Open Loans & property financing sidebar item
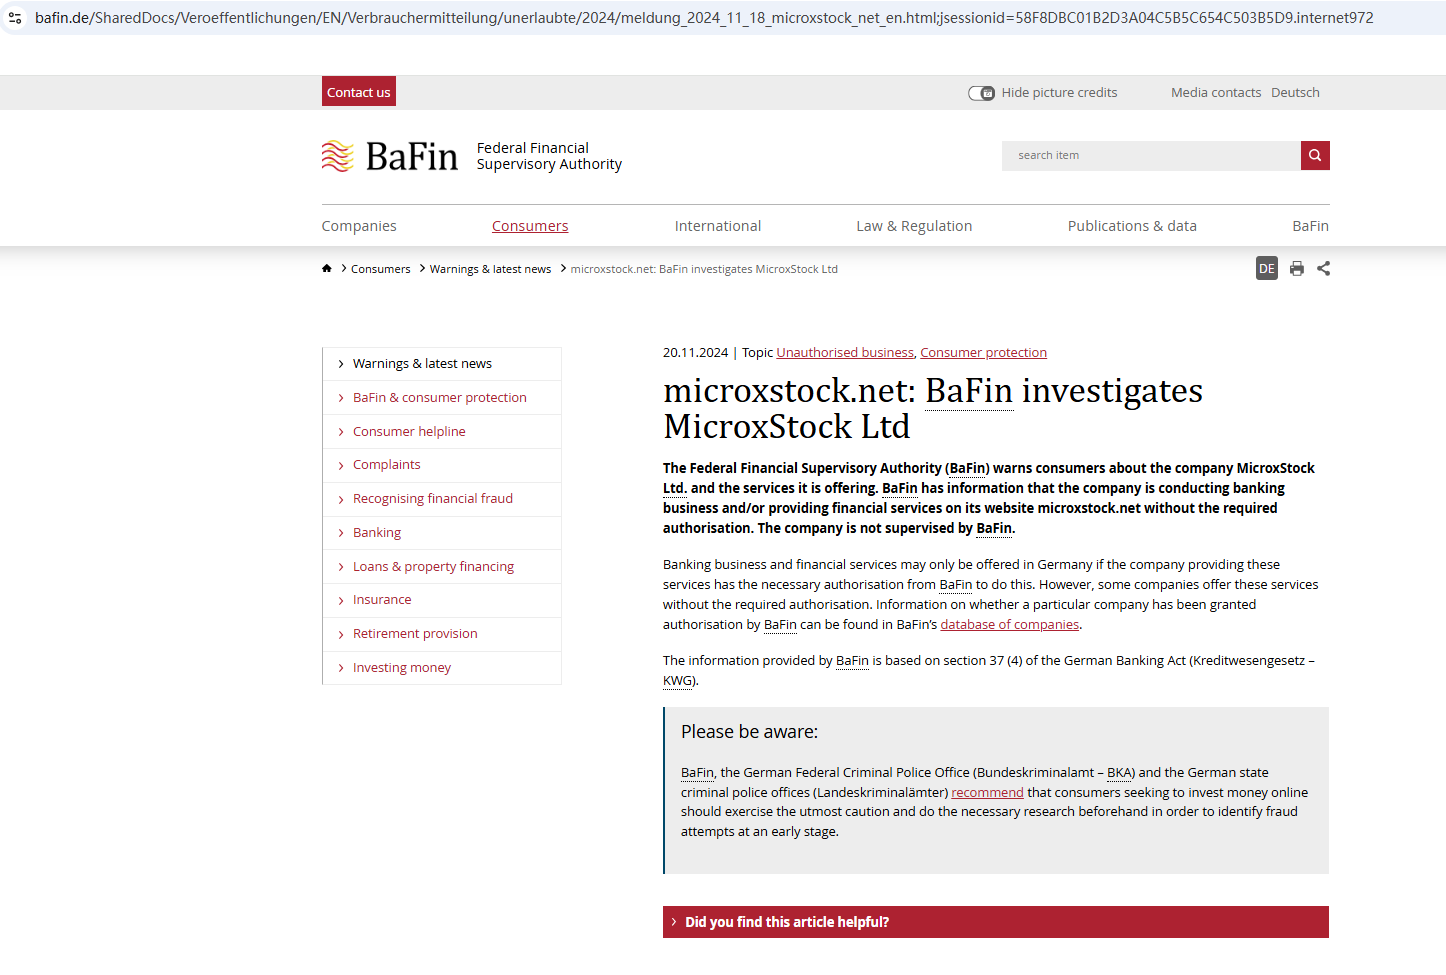The height and width of the screenshot is (975, 1446). pos(433,567)
